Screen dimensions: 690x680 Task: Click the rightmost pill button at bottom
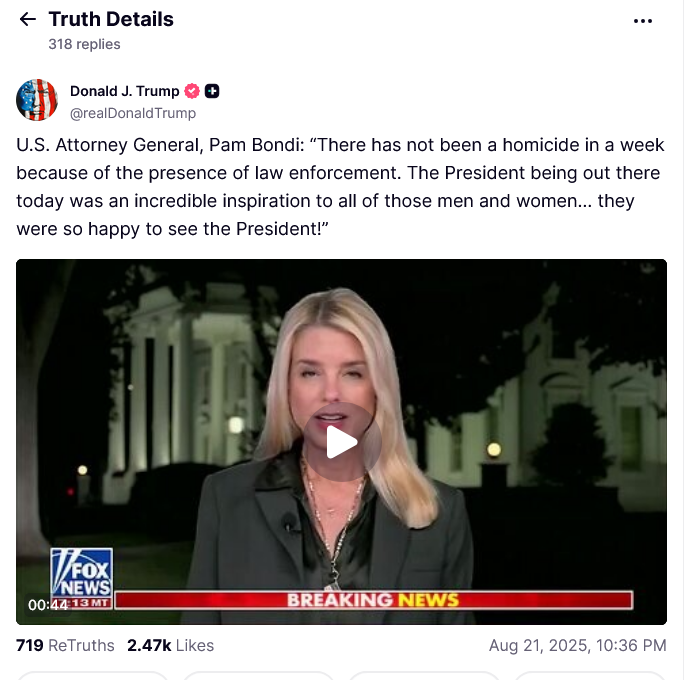pyautogui.click(x=590, y=676)
